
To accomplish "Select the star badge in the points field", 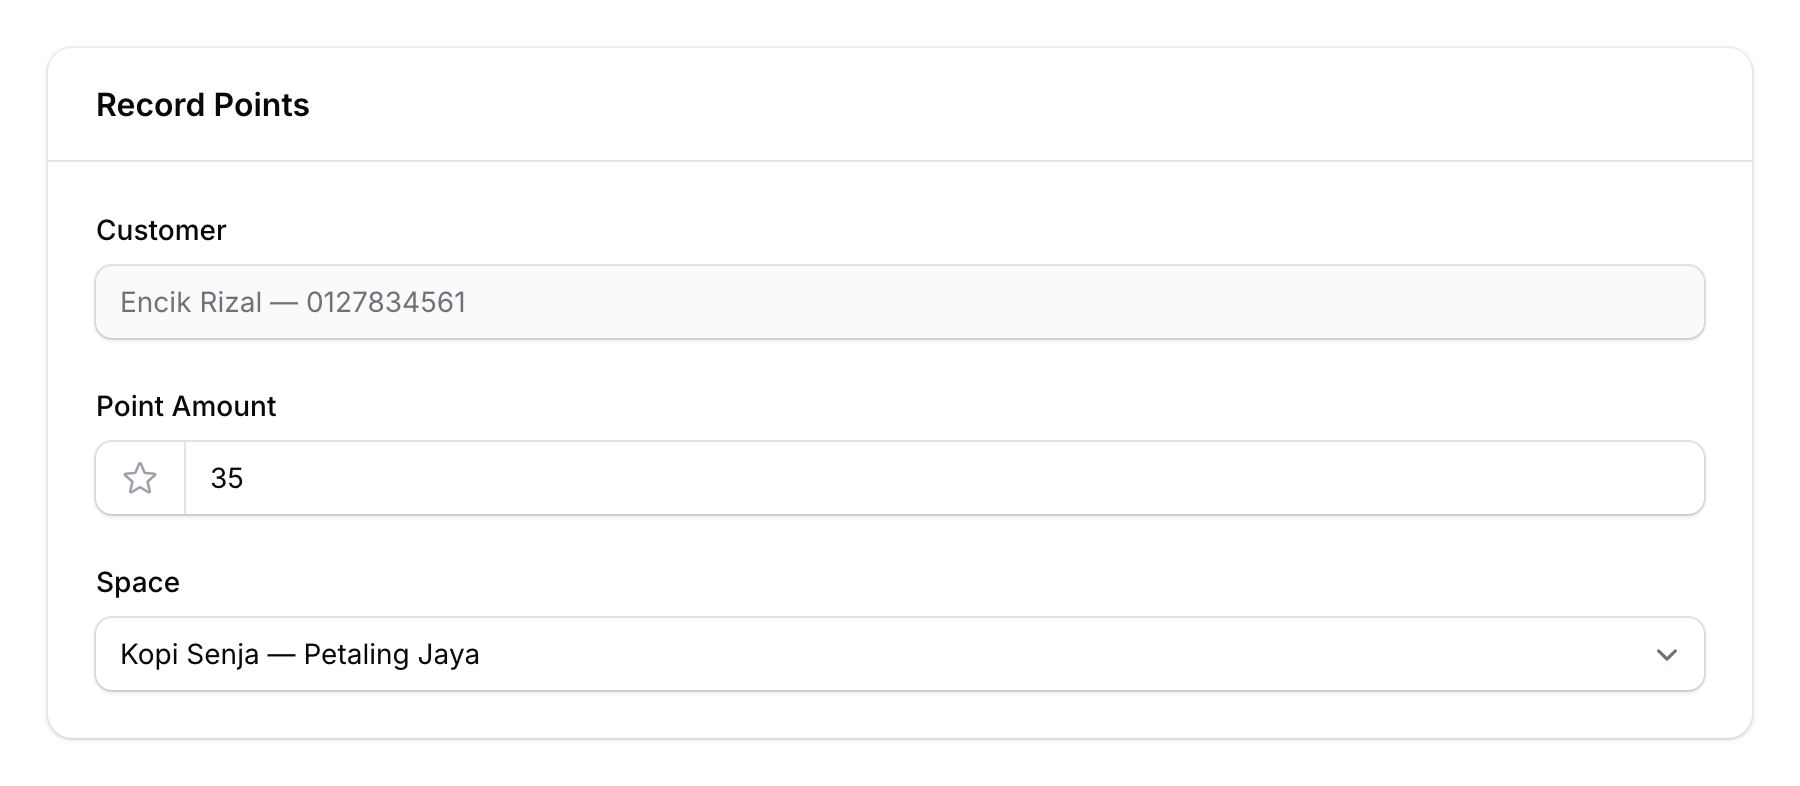I will point(139,478).
